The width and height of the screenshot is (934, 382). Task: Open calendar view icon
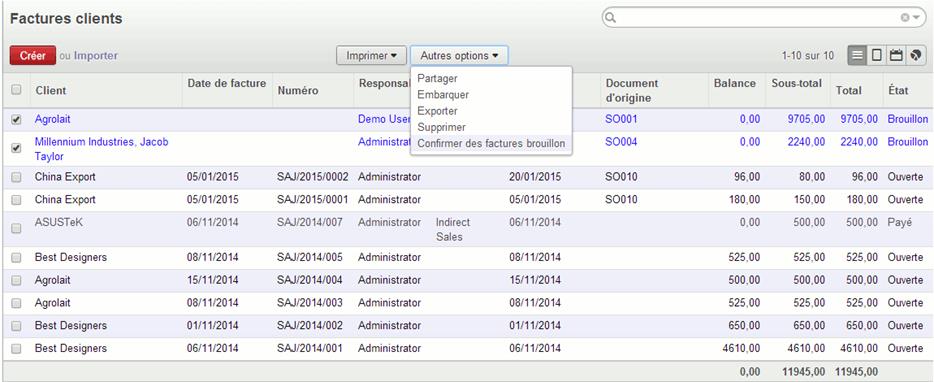click(x=895, y=55)
